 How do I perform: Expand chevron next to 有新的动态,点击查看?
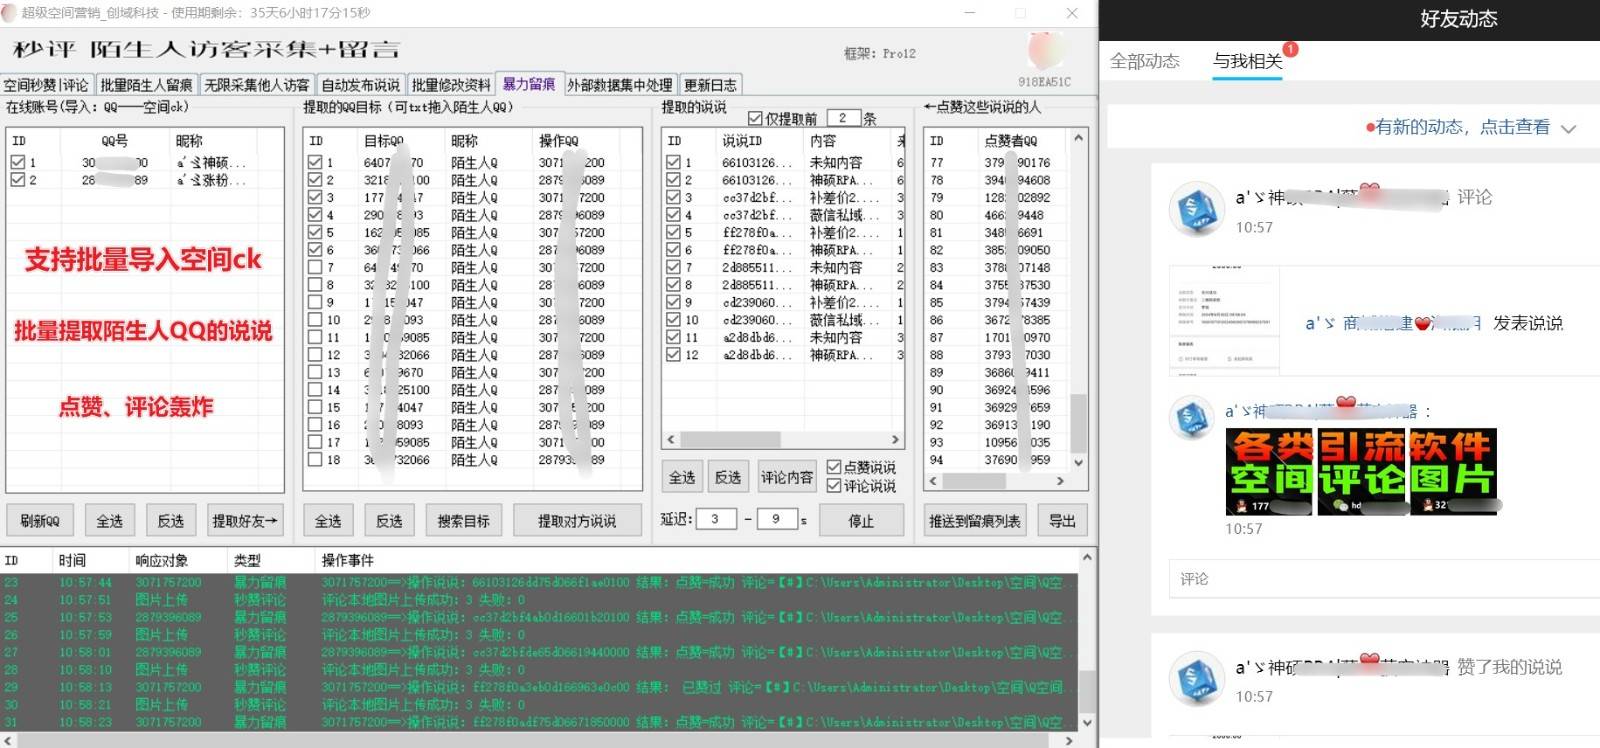pyautogui.click(x=1568, y=129)
